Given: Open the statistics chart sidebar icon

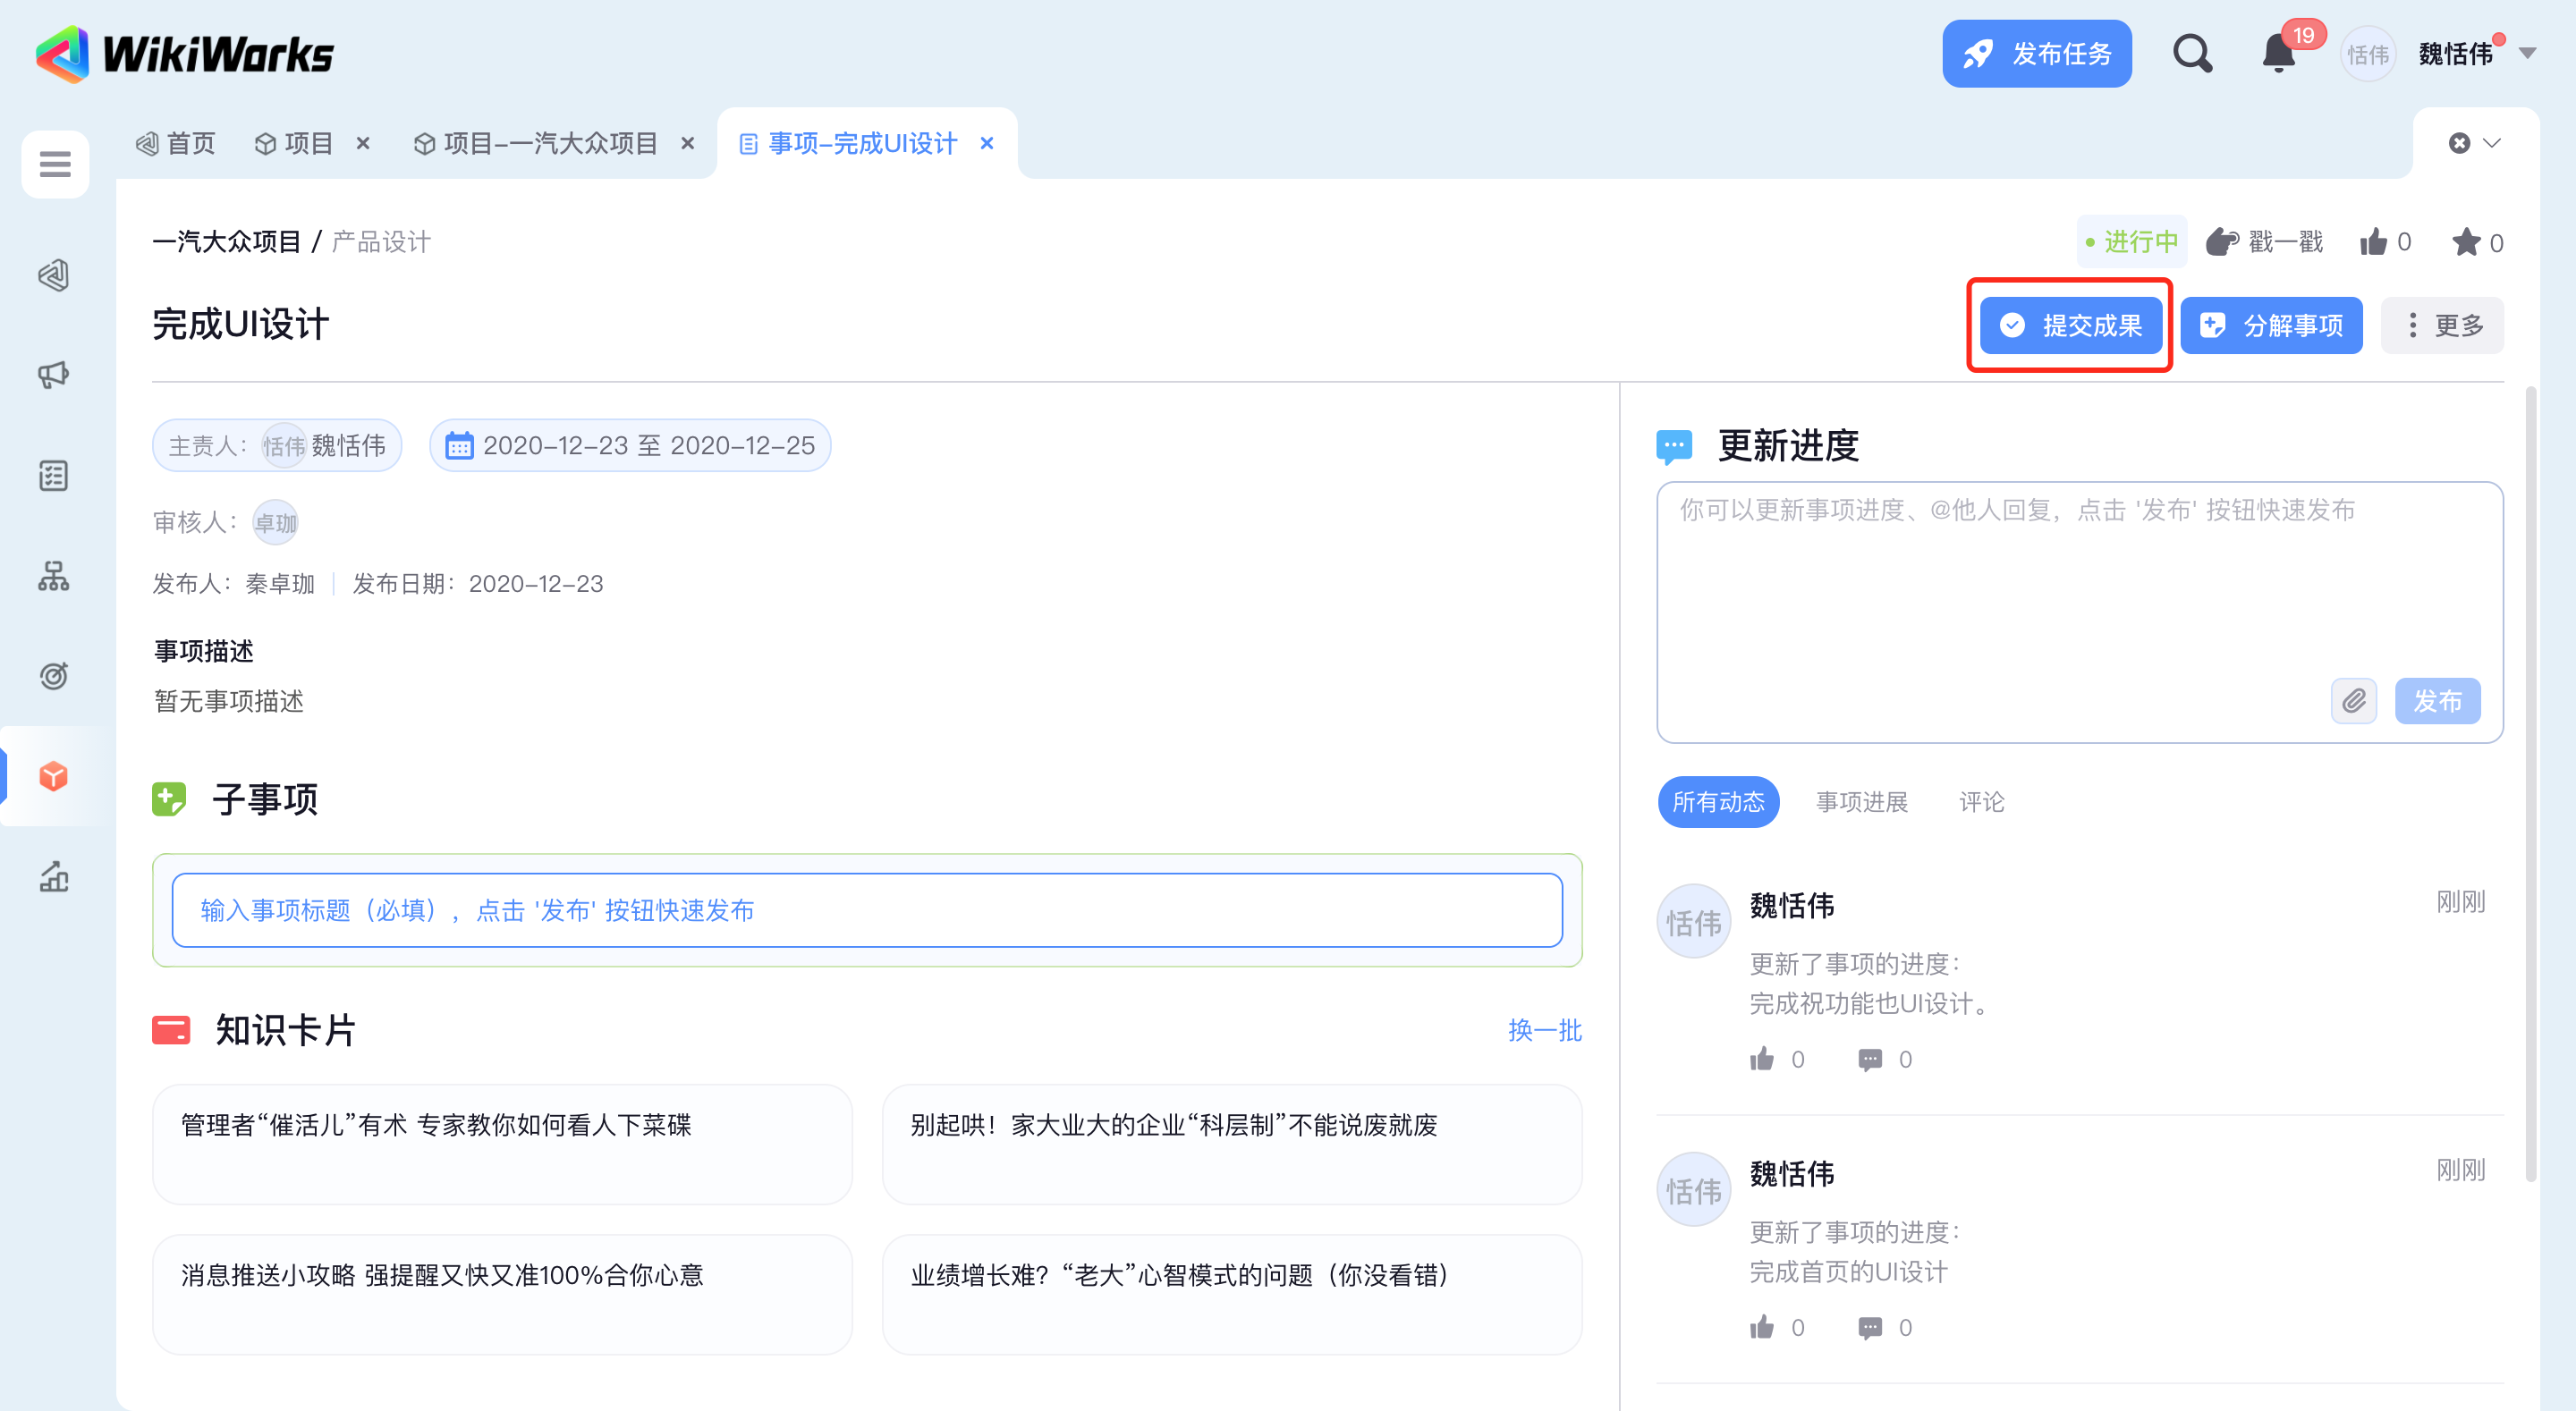Looking at the screenshot, I should pos(54,876).
